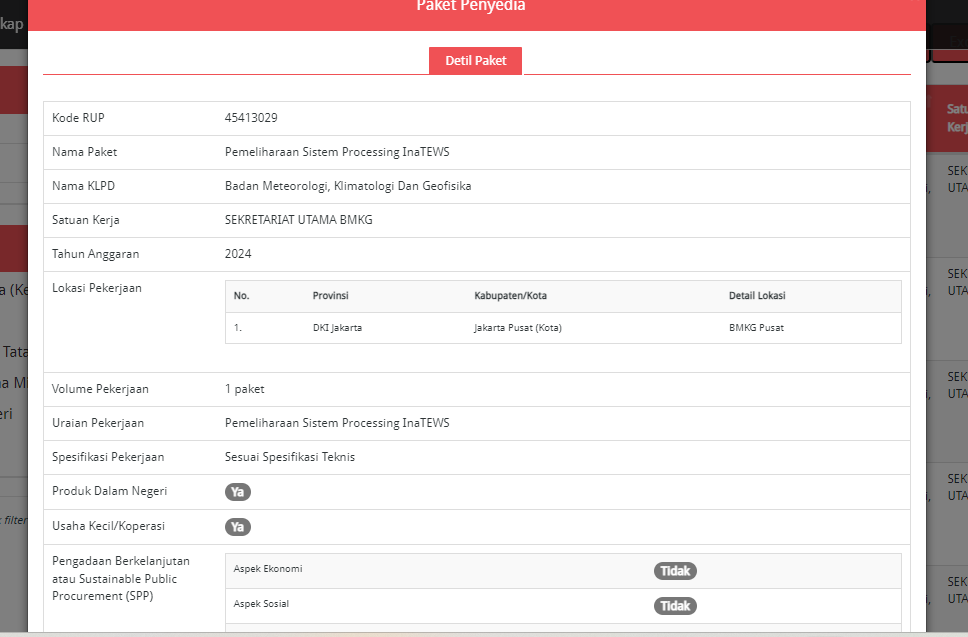Click the Ya badge for Produk Dalam Negeri

pos(238,492)
